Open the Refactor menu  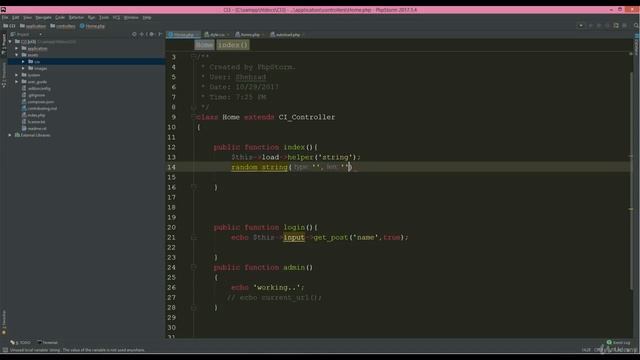coord(76,18)
